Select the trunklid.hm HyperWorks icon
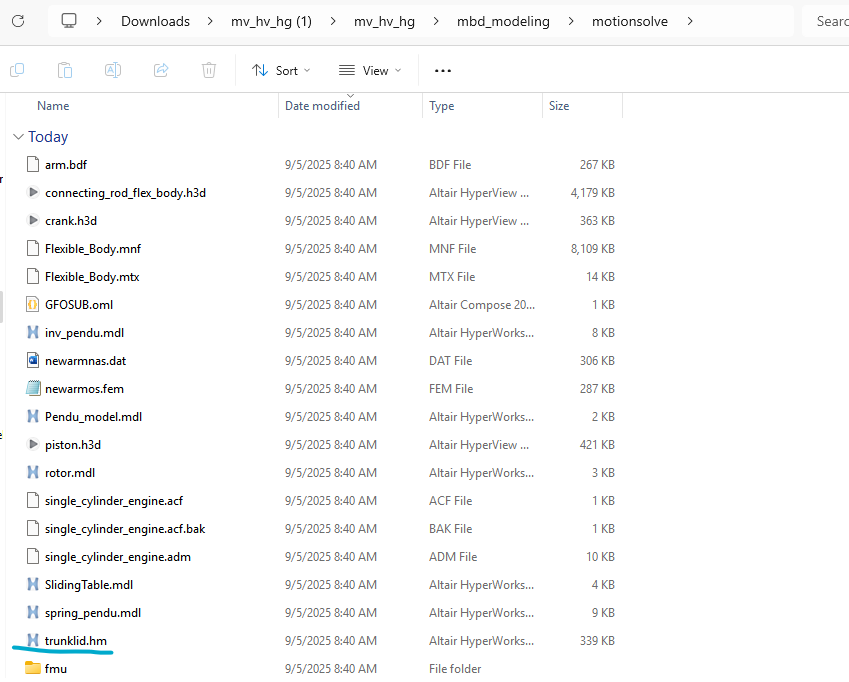 click(x=33, y=640)
